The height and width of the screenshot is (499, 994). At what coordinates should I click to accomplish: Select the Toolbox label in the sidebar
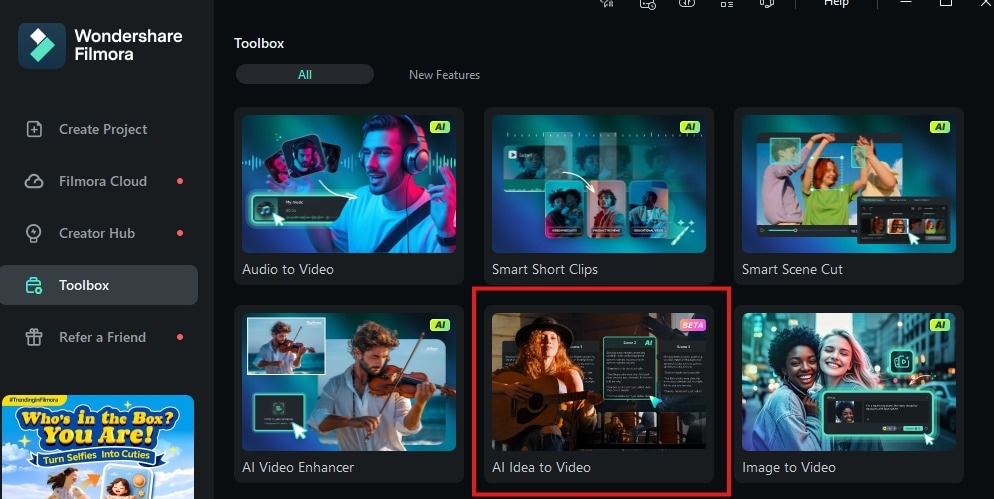(84, 285)
